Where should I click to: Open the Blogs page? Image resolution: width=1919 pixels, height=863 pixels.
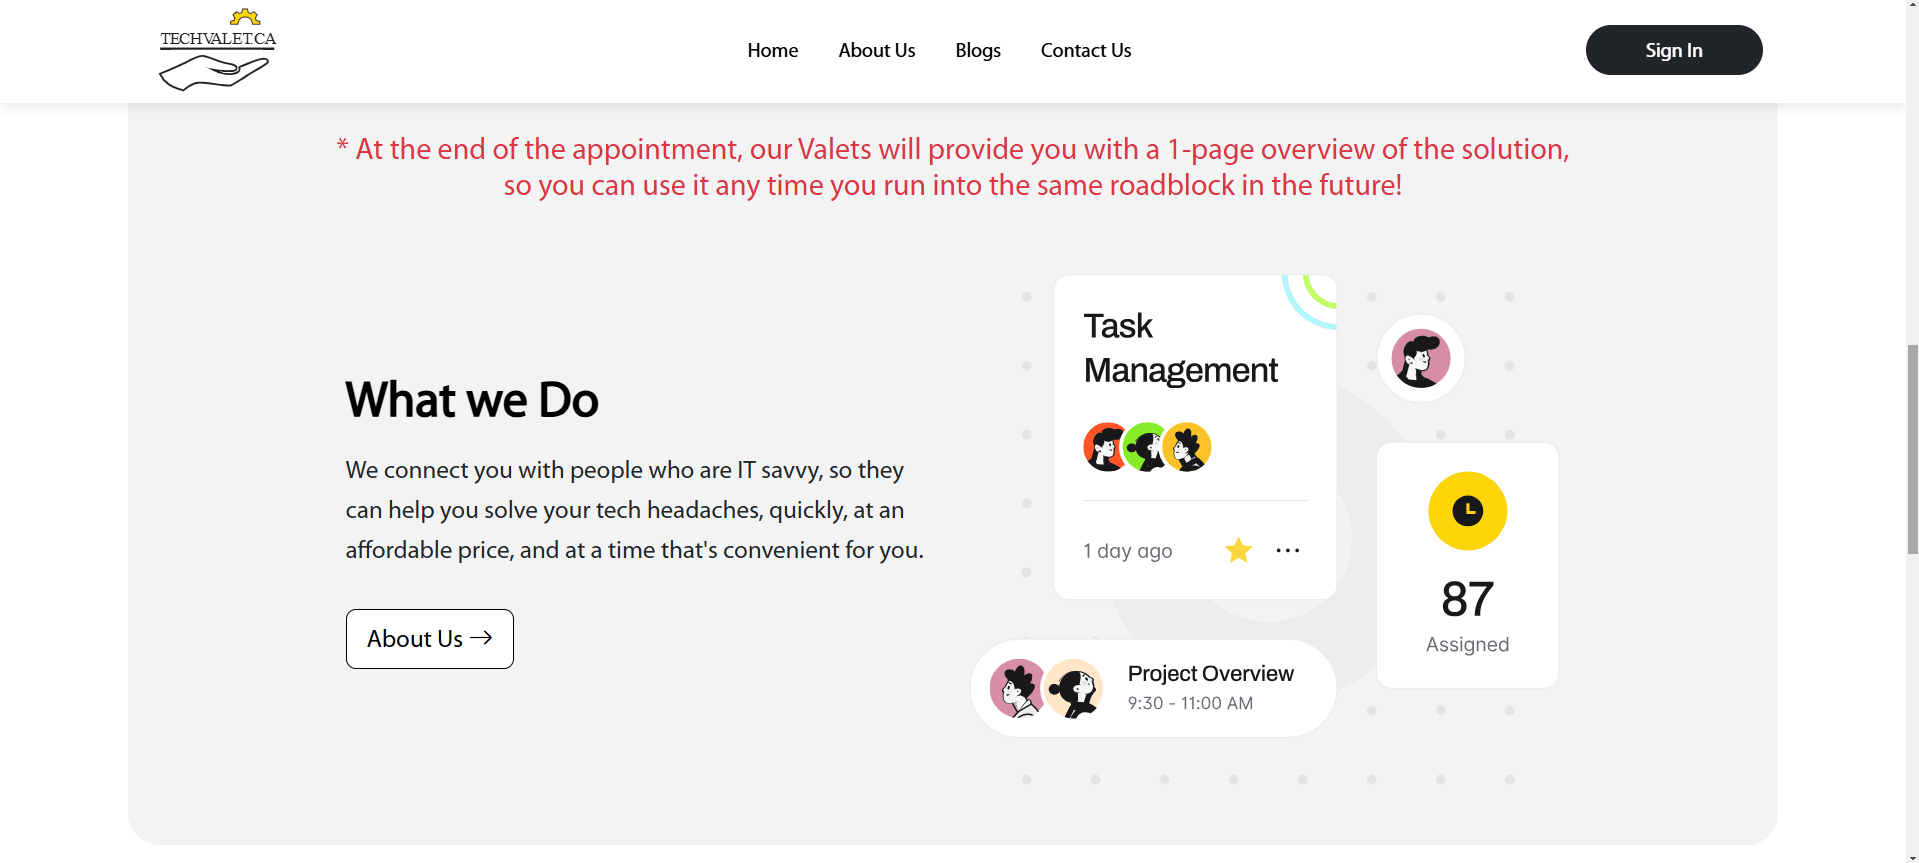click(x=977, y=50)
